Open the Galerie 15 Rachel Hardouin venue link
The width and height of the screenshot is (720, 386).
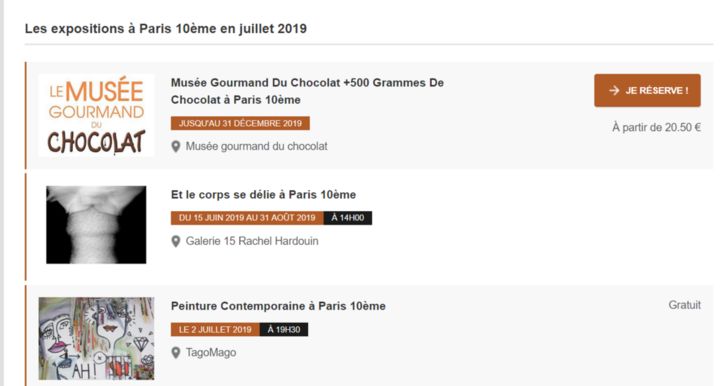[x=252, y=241]
